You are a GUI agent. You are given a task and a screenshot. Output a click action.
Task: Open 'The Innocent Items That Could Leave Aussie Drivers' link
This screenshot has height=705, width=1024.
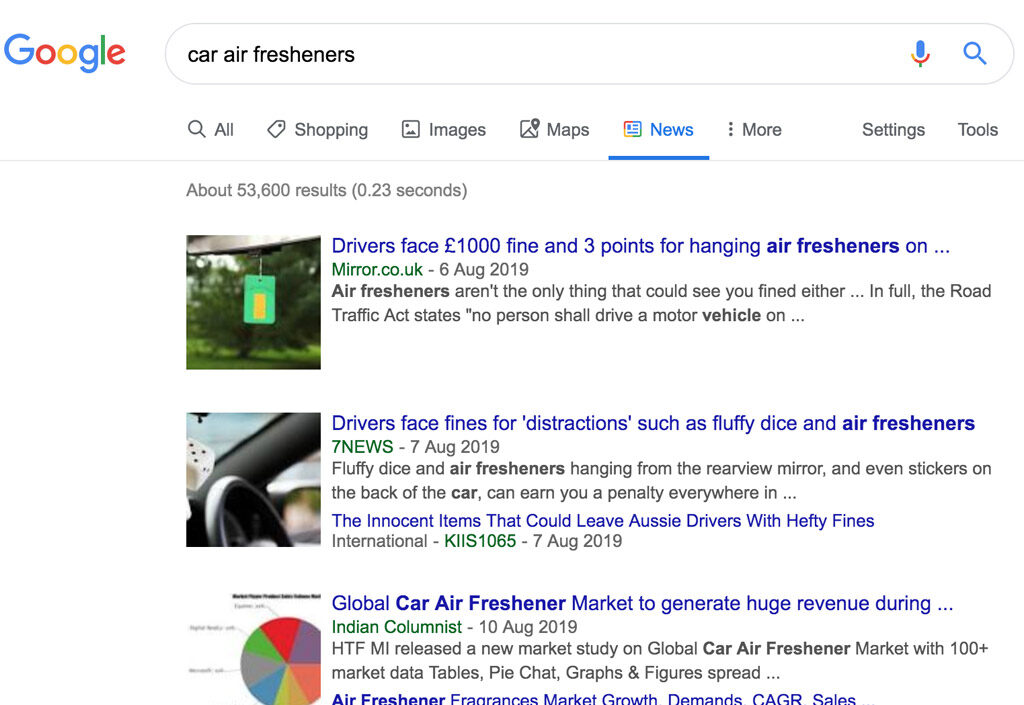pyautogui.click(x=603, y=520)
